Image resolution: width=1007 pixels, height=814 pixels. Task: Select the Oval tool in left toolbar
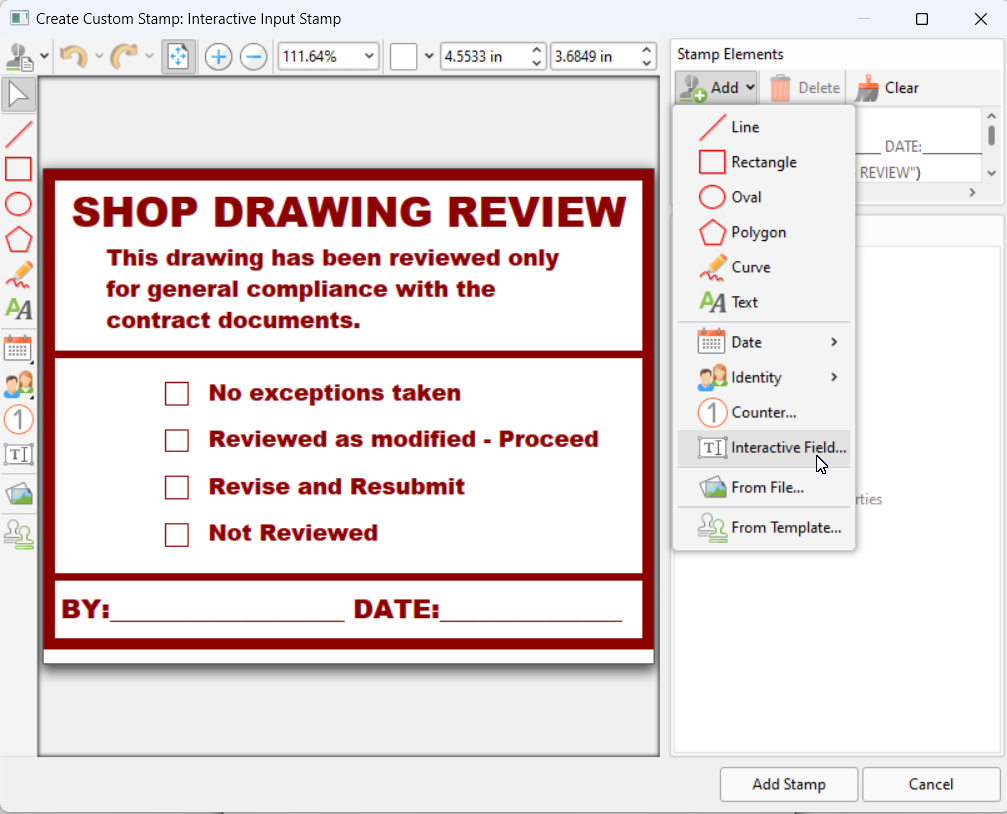[19, 204]
